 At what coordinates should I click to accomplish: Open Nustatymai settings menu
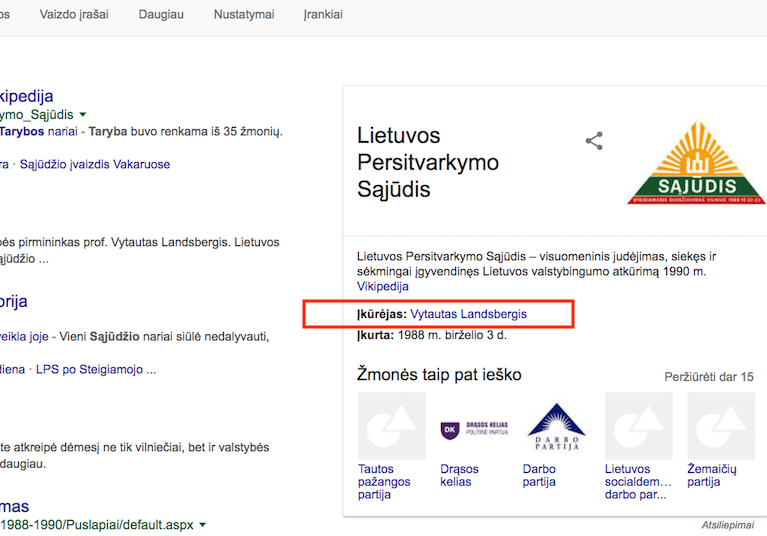point(246,15)
